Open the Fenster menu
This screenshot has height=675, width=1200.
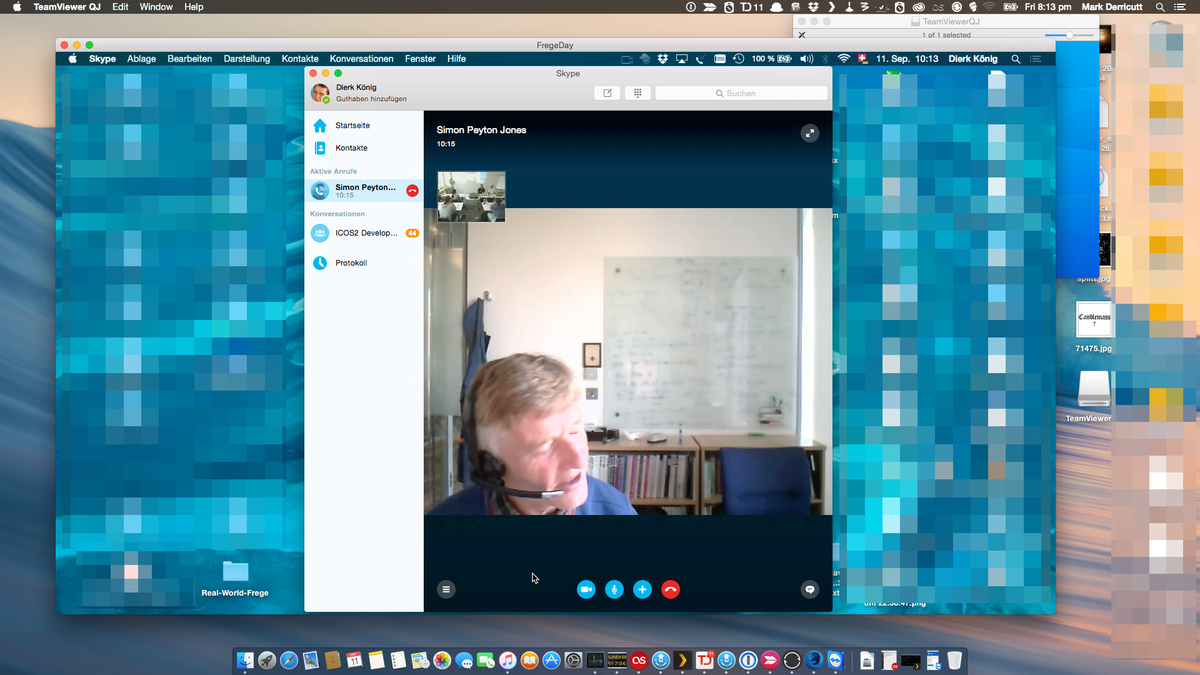click(420, 59)
